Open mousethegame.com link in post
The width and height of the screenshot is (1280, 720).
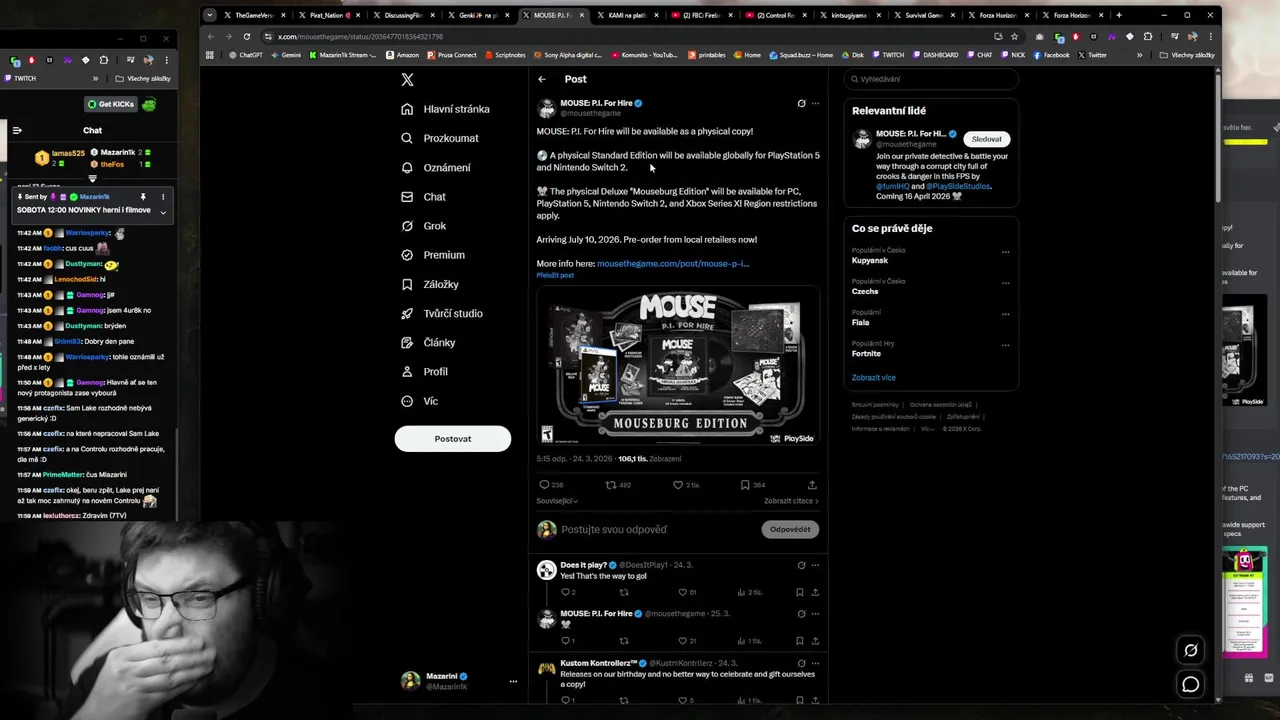tap(673, 264)
